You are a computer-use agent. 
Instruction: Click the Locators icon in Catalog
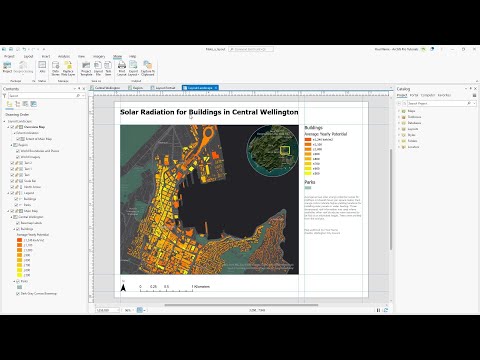pyautogui.click(x=404, y=147)
